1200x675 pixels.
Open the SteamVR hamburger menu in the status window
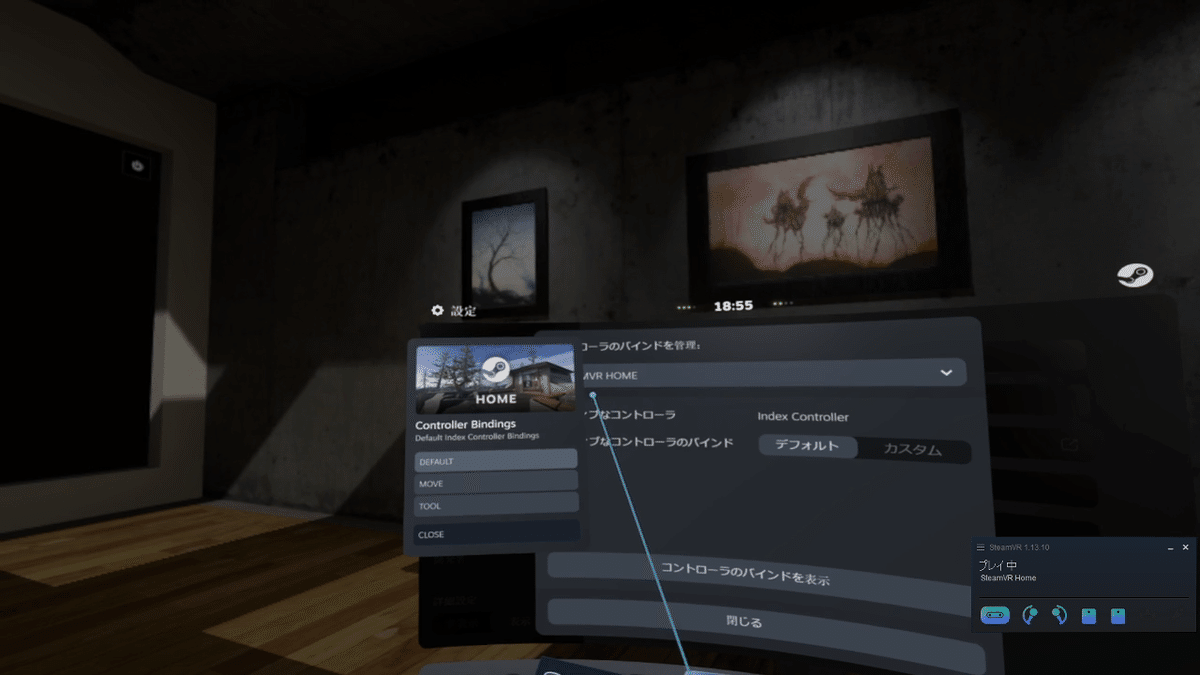coord(980,547)
